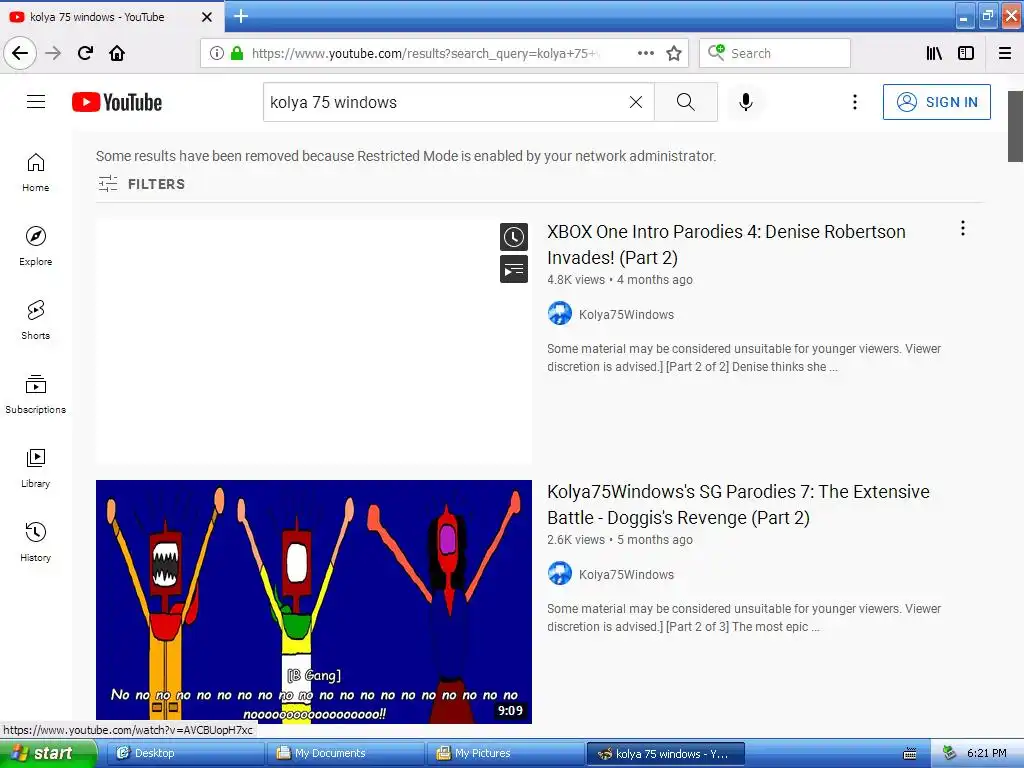Open Kolya75Windows channel under SG Parodies video

click(626, 575)
